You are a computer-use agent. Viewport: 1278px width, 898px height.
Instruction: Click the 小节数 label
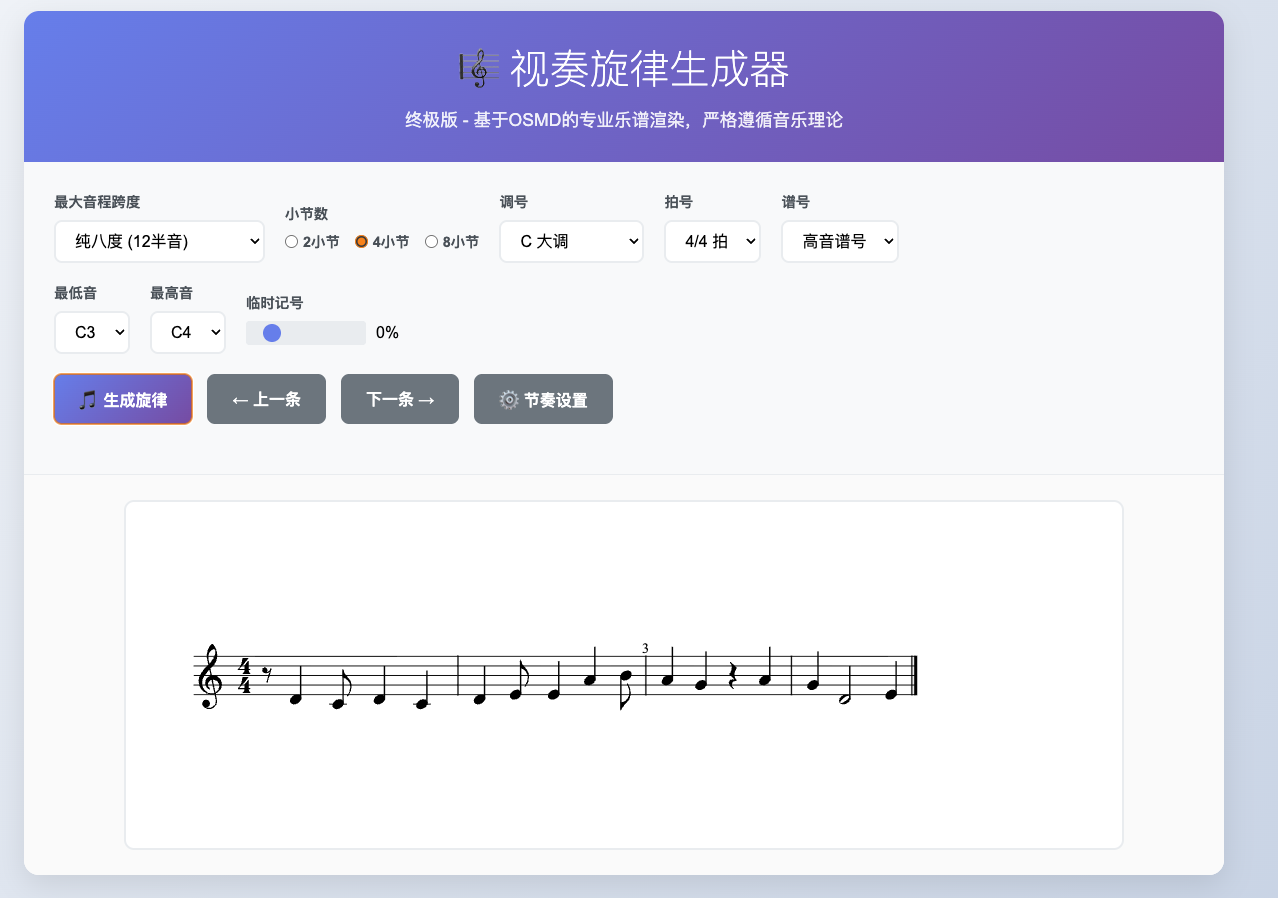coord(306,214)
